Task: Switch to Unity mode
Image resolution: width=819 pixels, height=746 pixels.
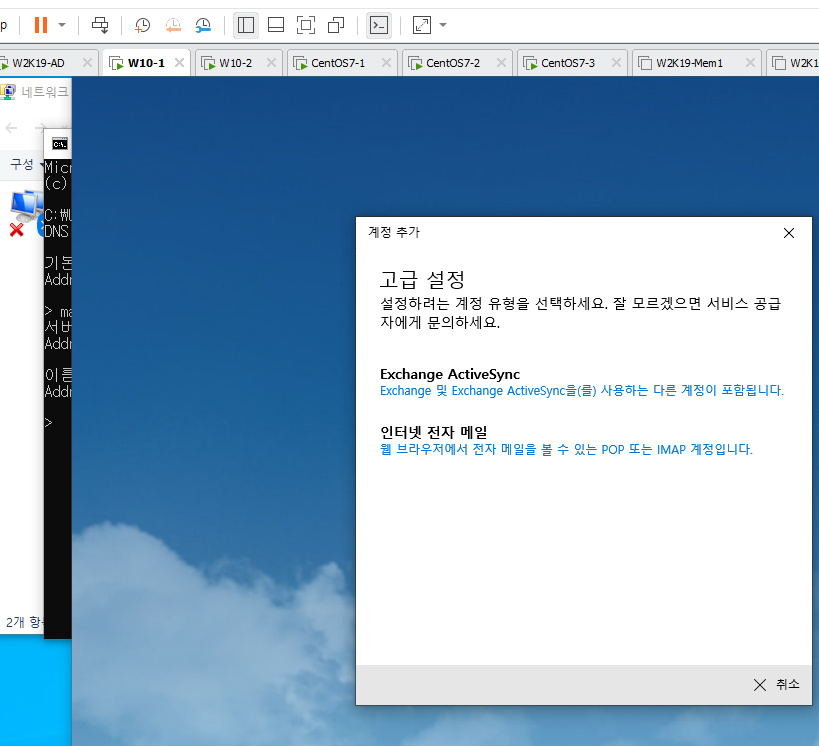Action: 336,25
